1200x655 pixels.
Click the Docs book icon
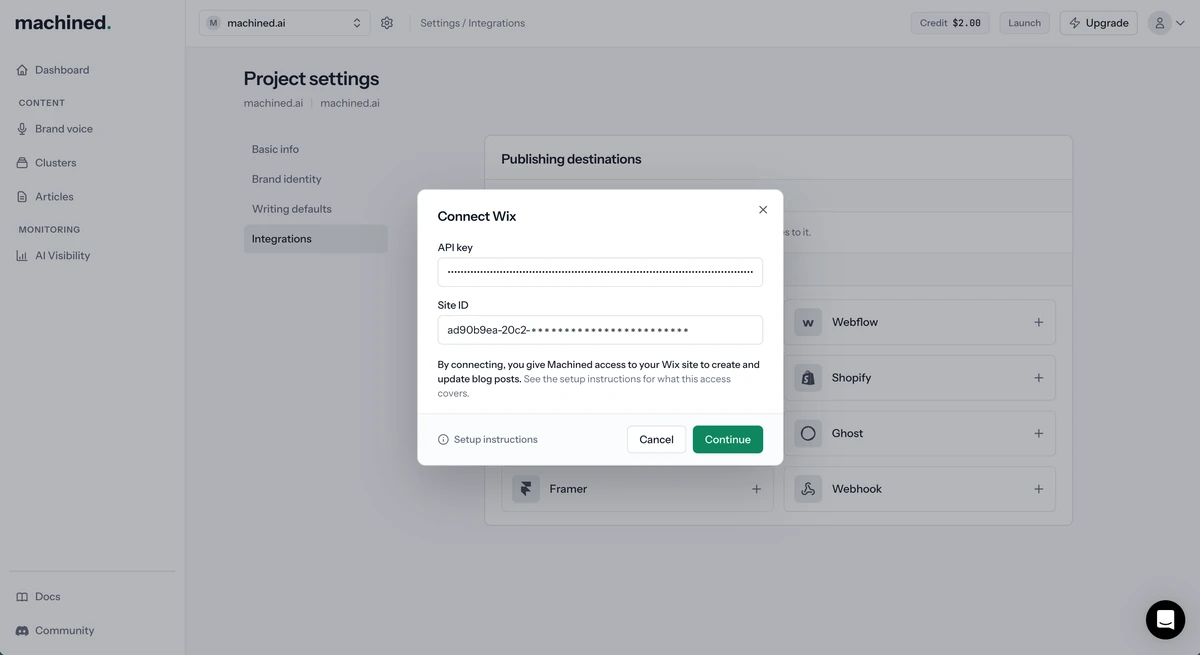click(x=22, y=597)
